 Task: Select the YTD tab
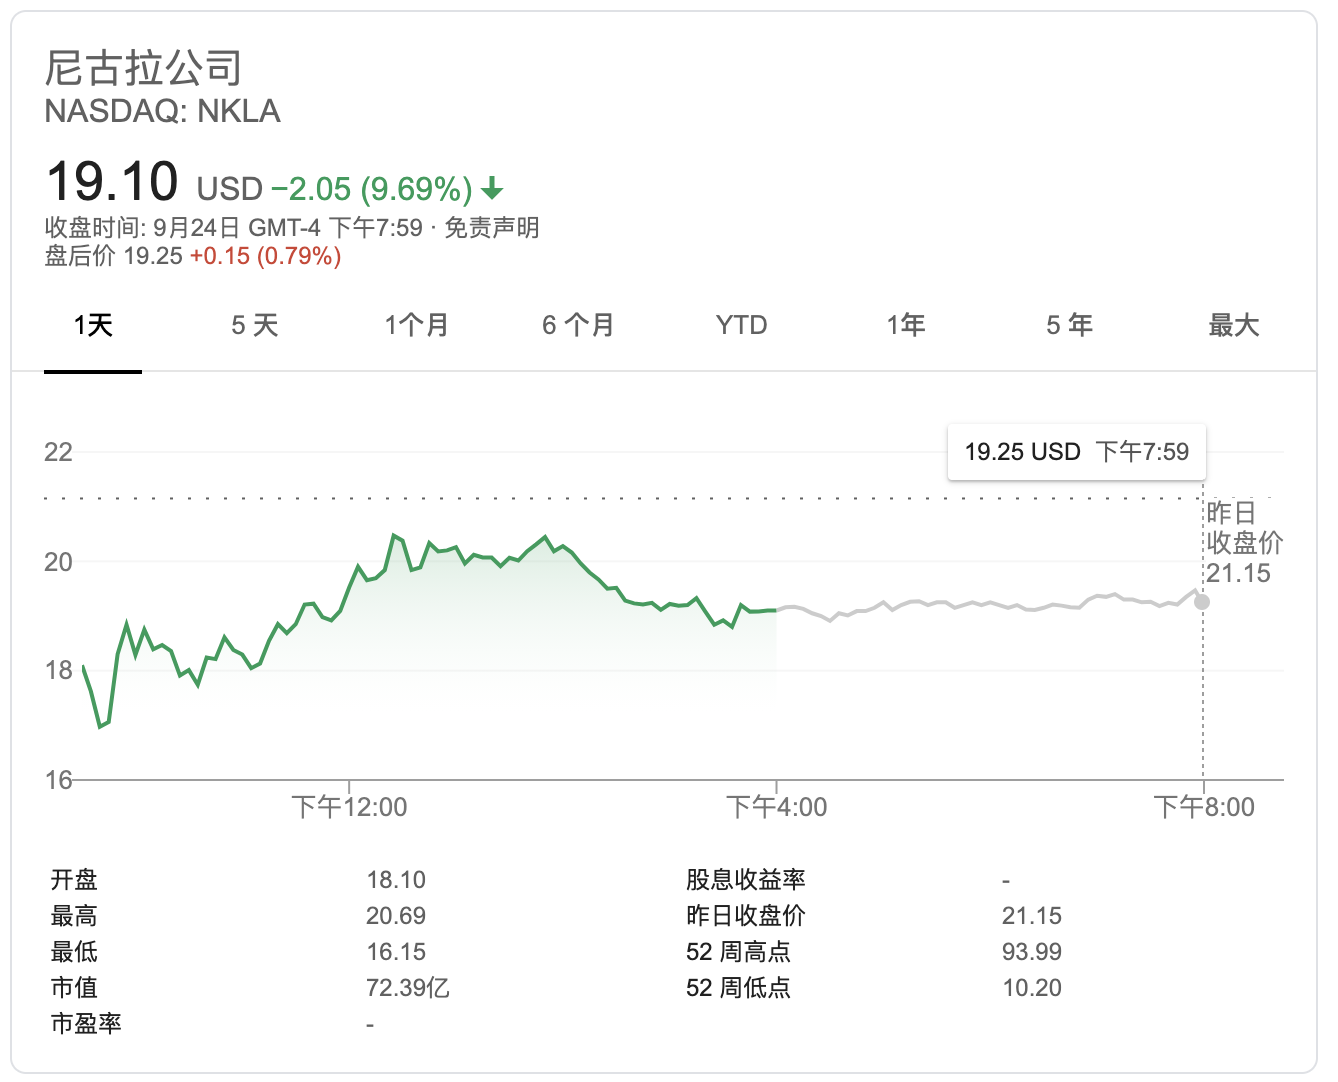click(x=741, y=325)
